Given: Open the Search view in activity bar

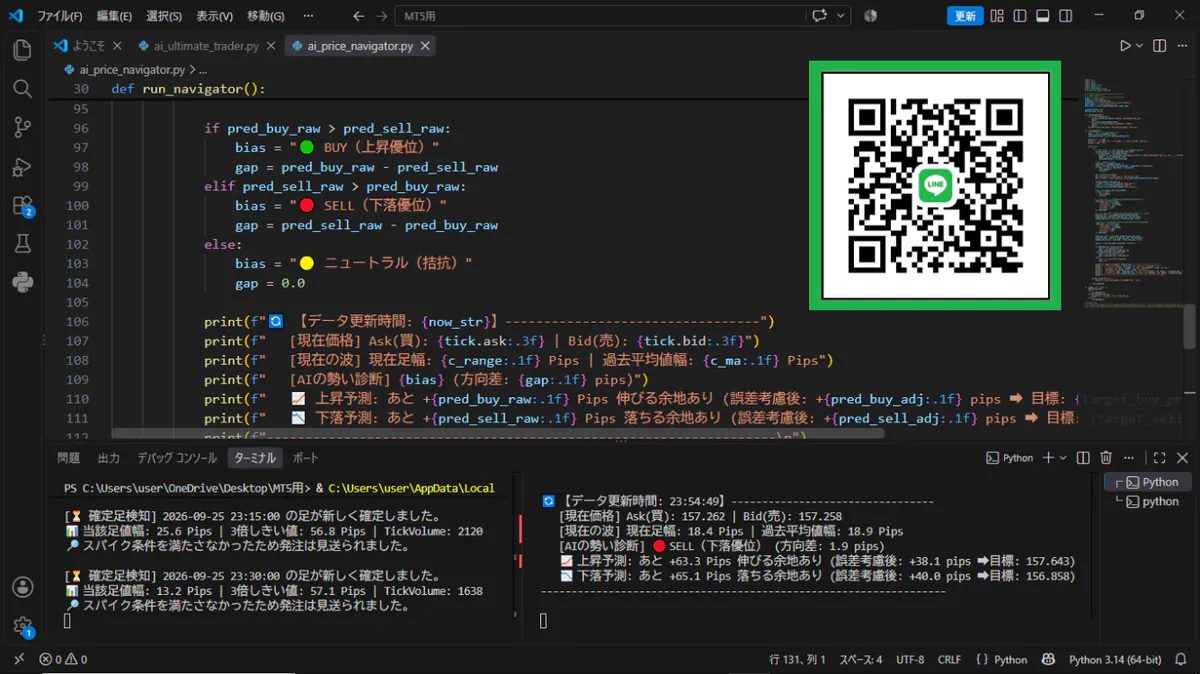Looking at the screenshot, I should [22, 89].
